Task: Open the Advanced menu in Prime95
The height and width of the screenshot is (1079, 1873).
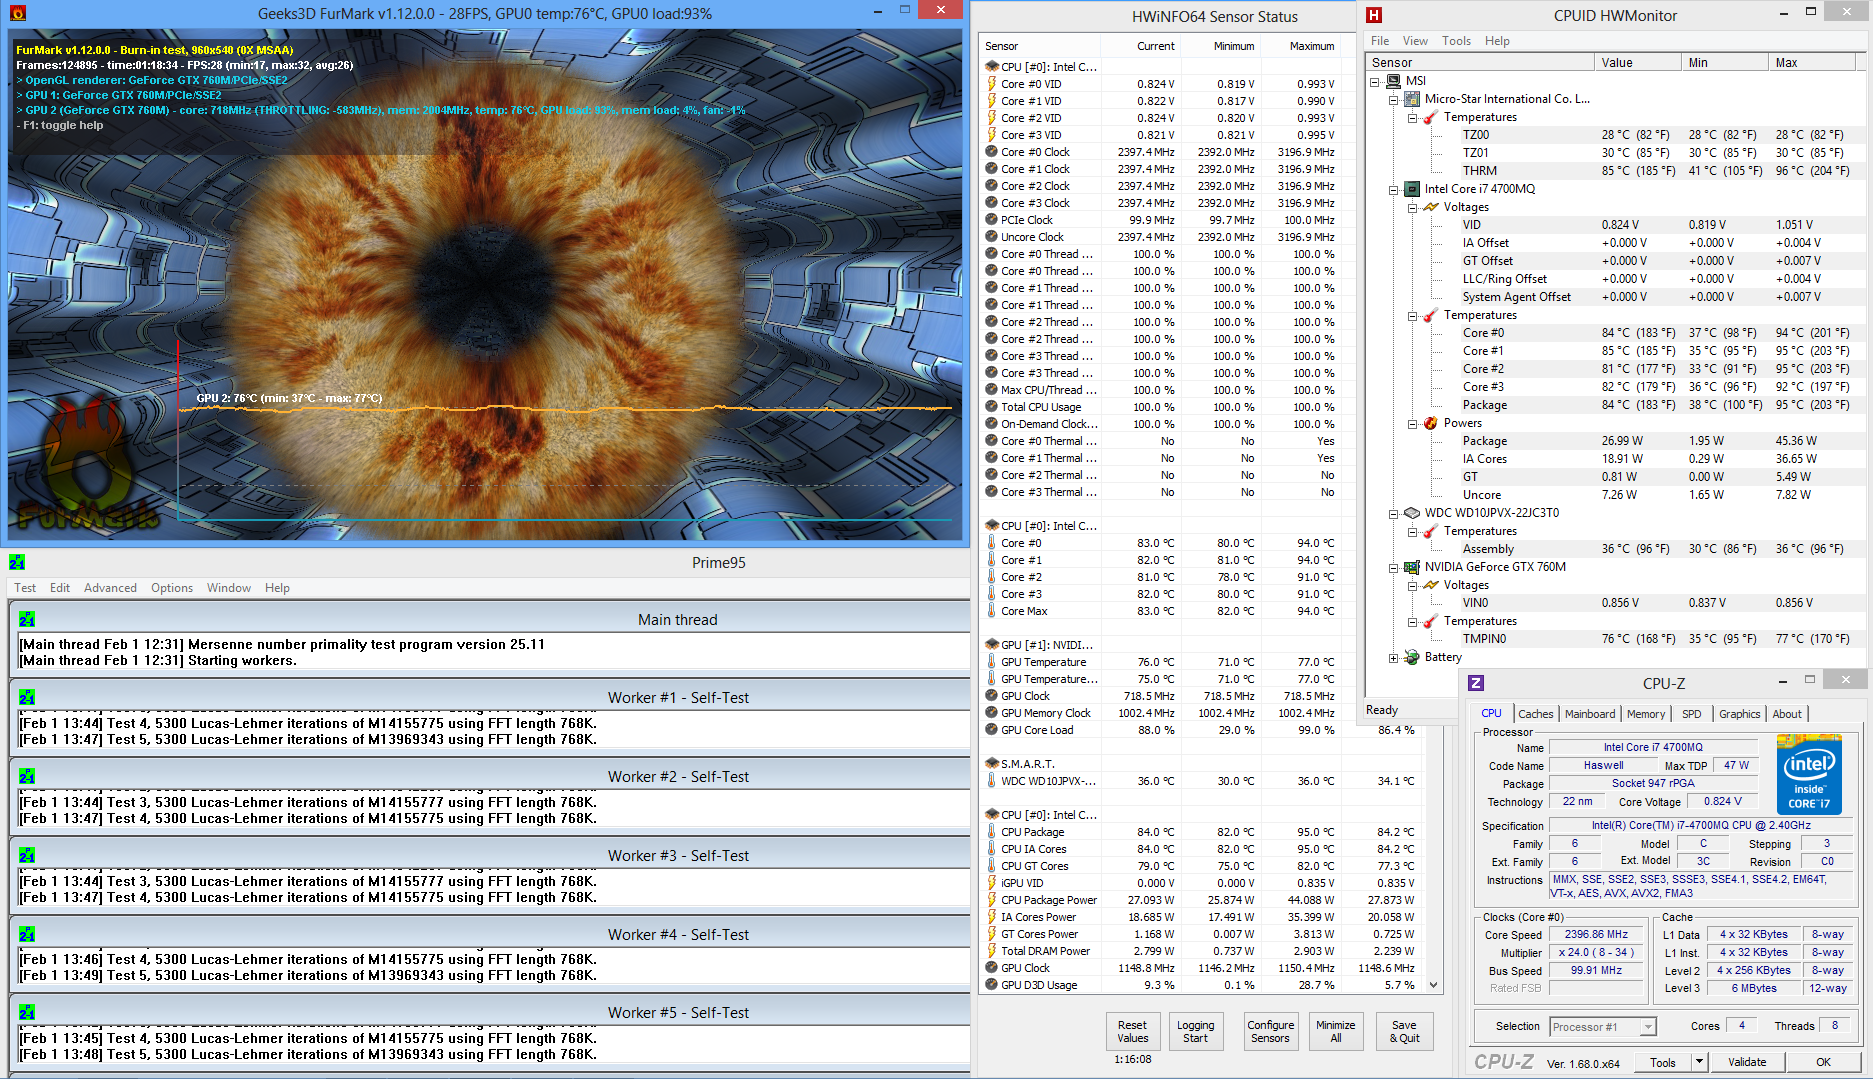Action: [x=110, y=588]
